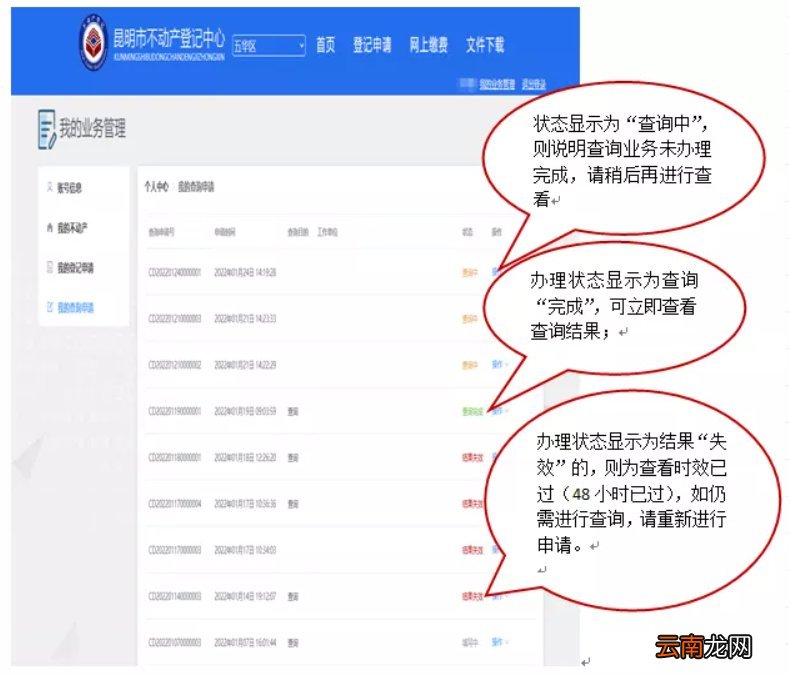Expand 操作 dropdown for row CD20220107000003

(x=500, y=642)
